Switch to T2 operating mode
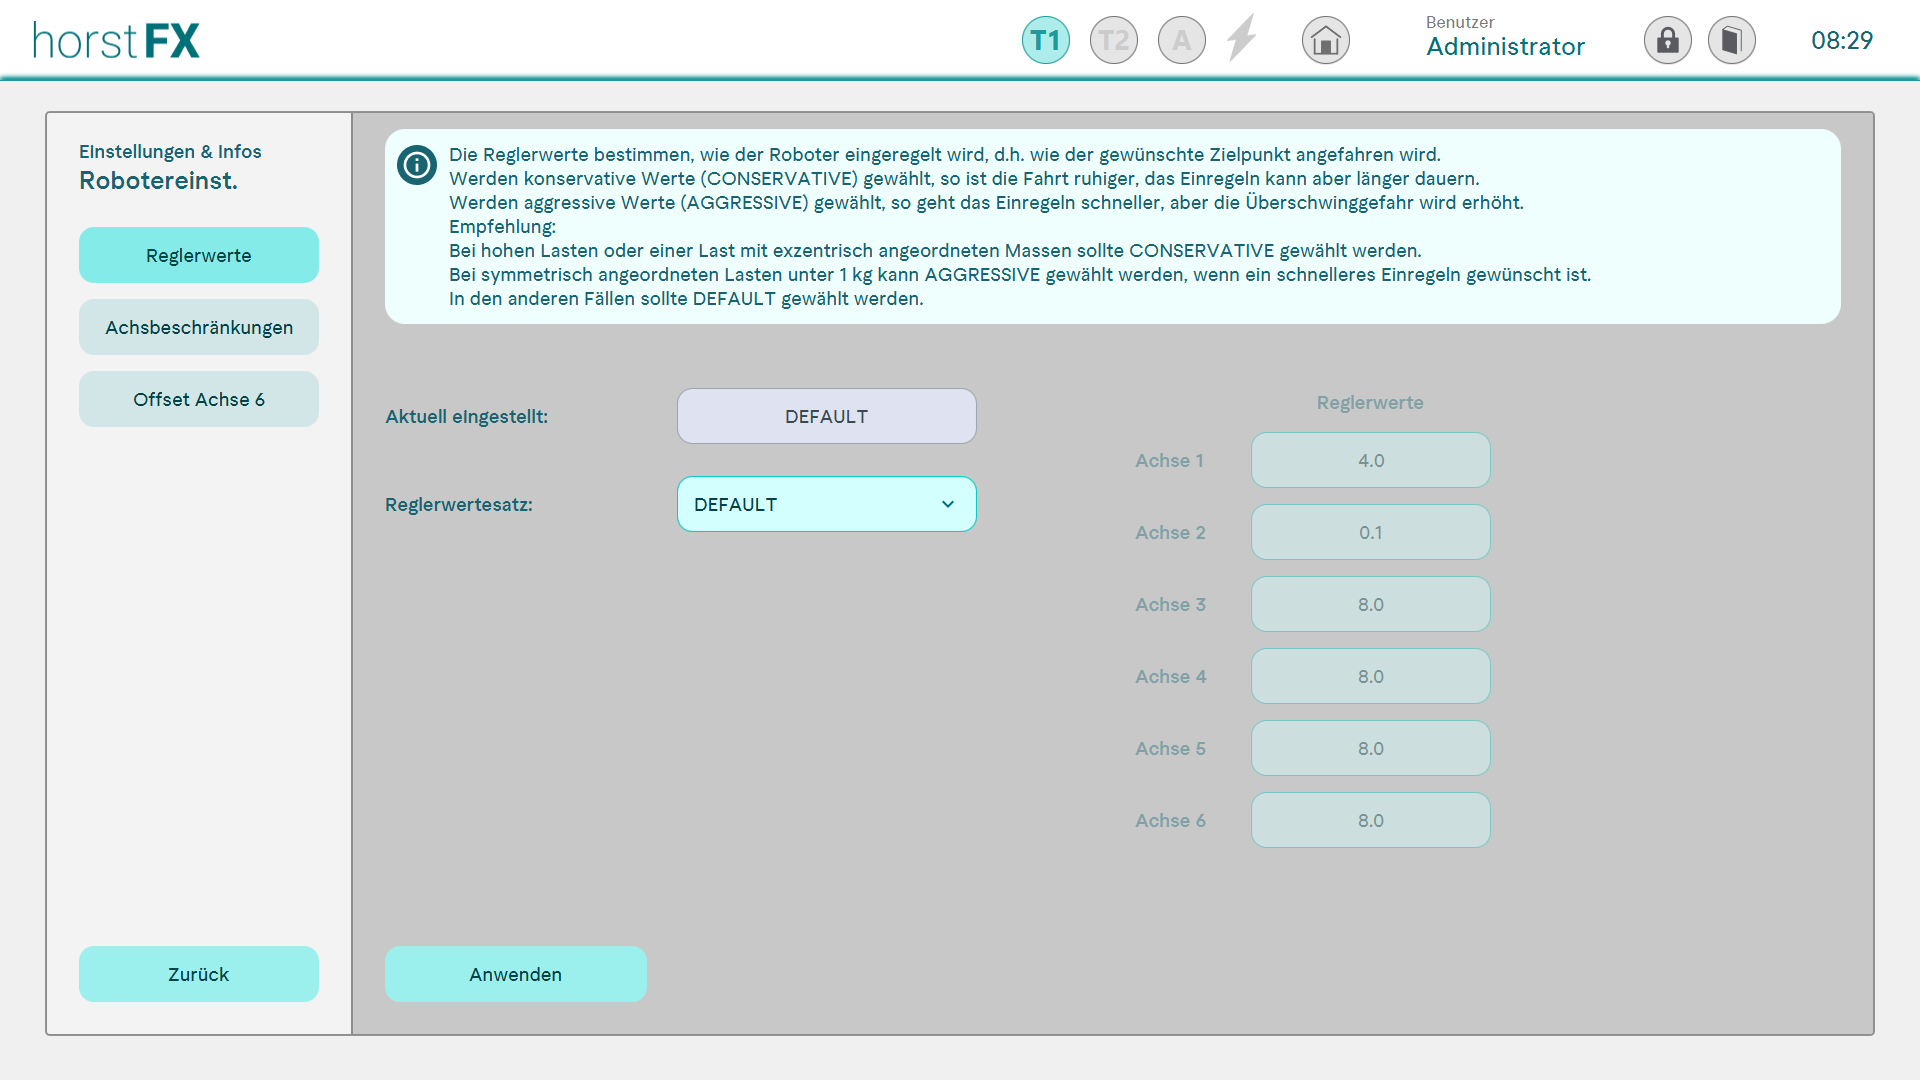 click(1113, 41)
